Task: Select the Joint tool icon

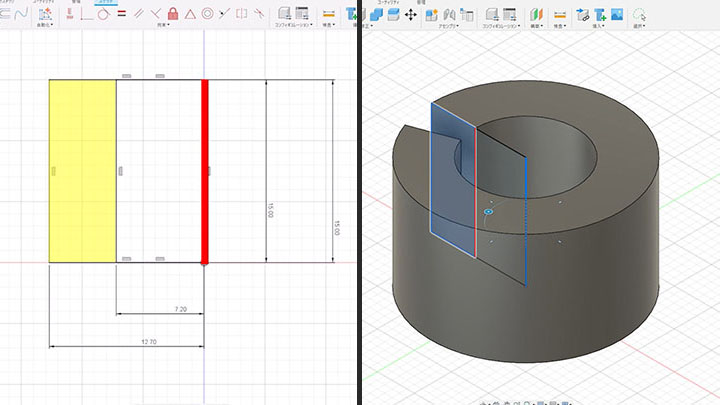Action: (x=449, y=15)
